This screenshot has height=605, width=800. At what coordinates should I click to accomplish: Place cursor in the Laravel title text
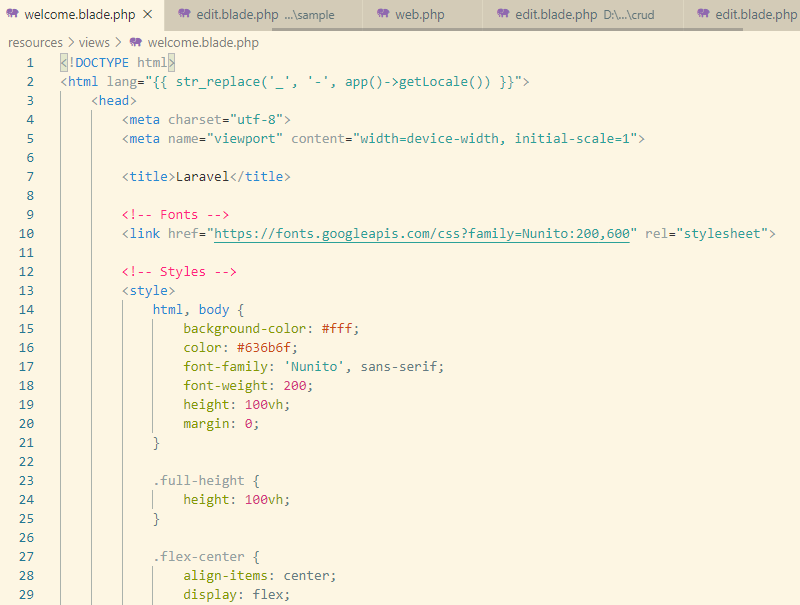click(202, 177)
